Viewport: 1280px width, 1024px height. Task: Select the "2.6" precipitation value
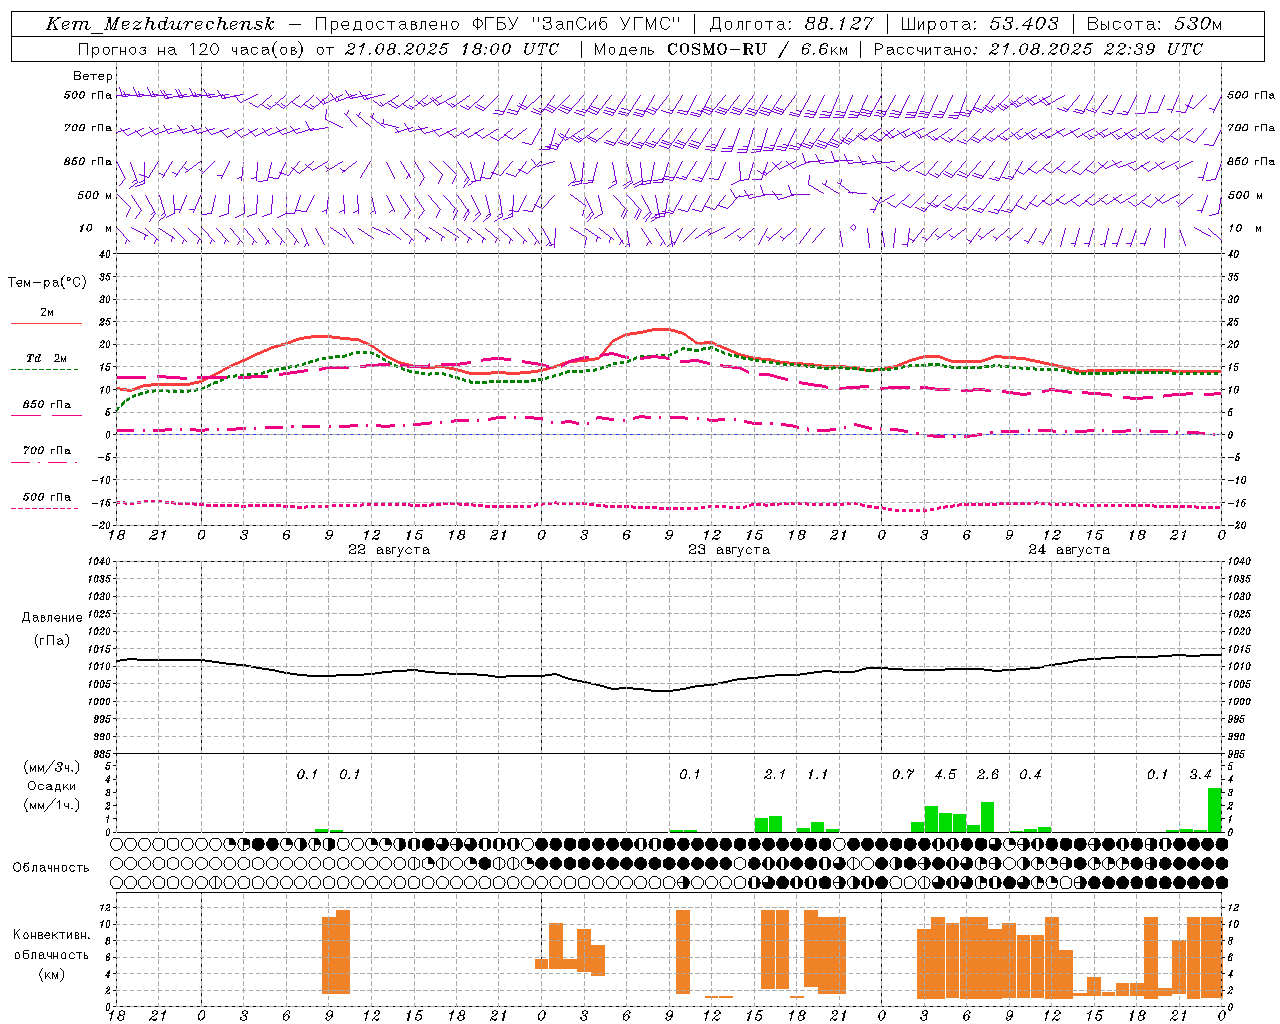[x=987, y=774]
